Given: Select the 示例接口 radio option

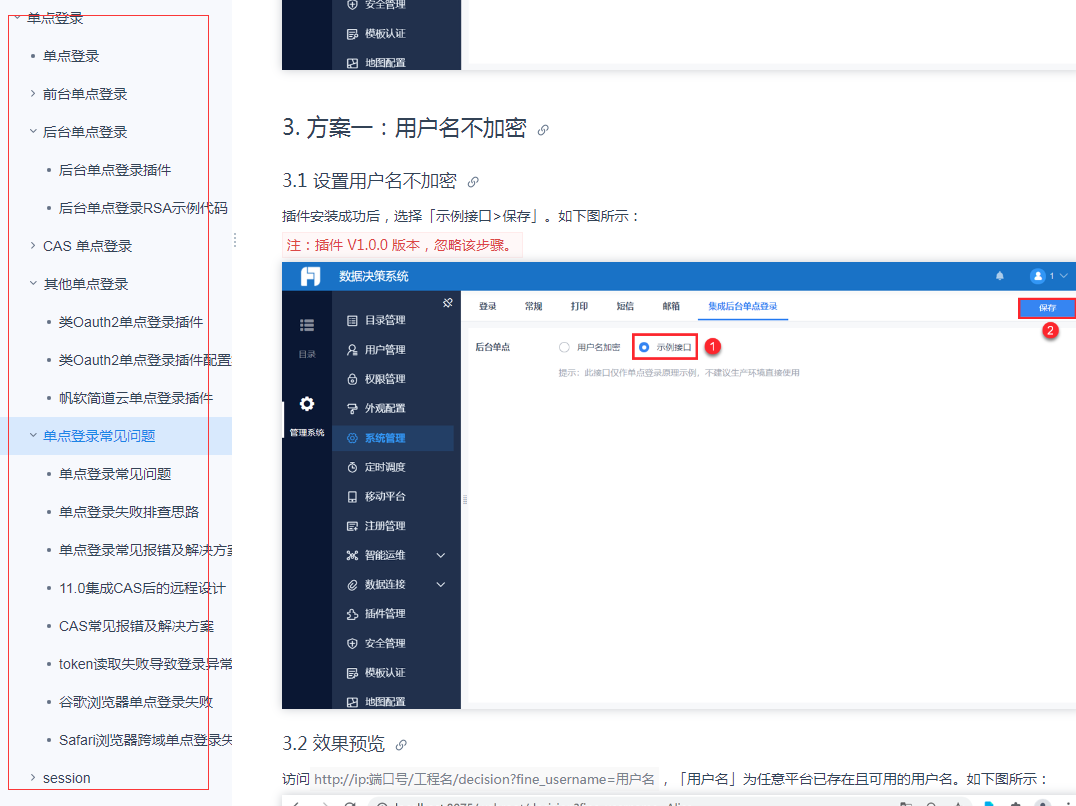Looking at the screenshot, I should [644, 347].
